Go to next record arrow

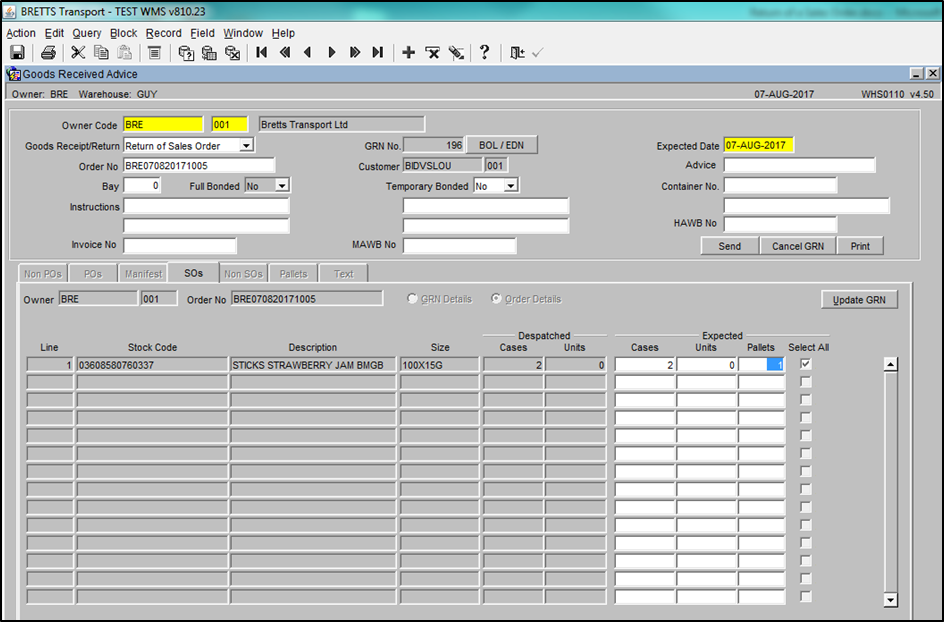pyautogui.click(x=331, y=52)
